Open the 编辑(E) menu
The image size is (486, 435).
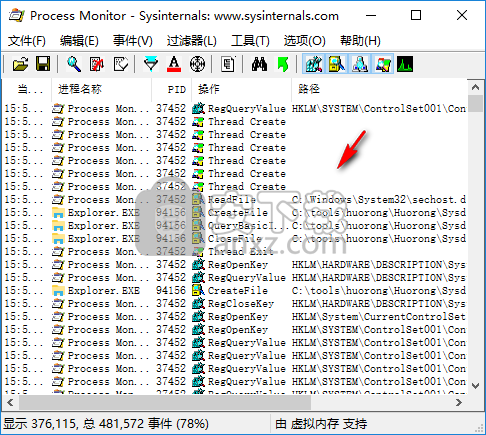tap(79, 41)
